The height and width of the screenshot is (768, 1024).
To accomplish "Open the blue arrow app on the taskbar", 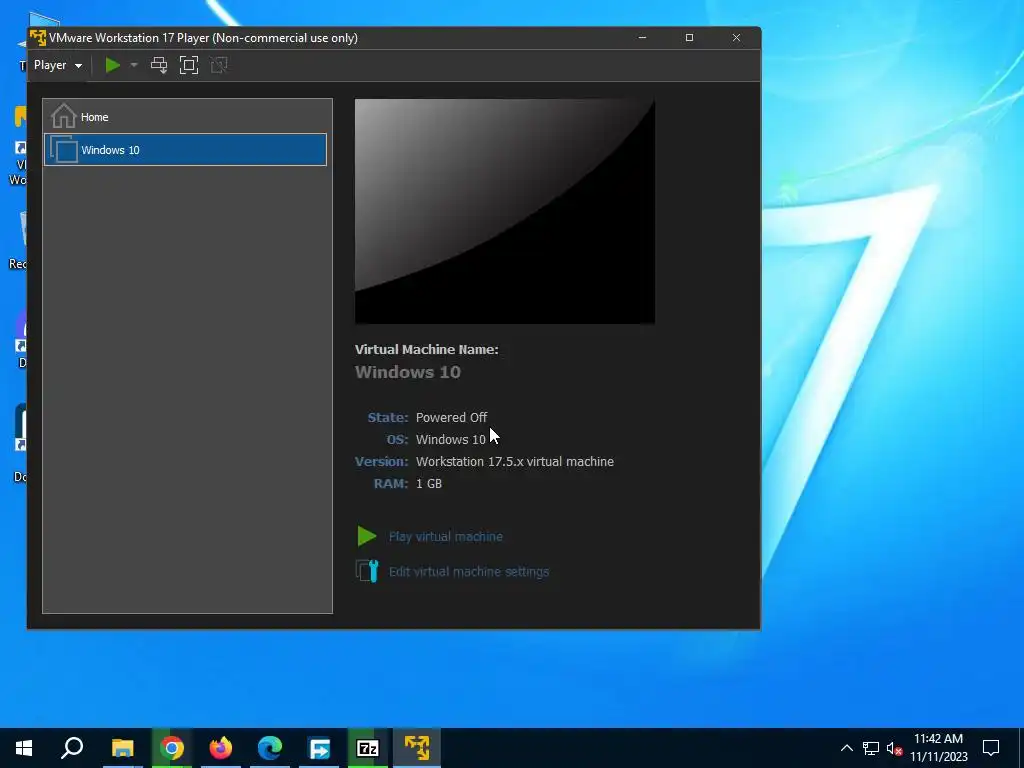I will 319,748.
